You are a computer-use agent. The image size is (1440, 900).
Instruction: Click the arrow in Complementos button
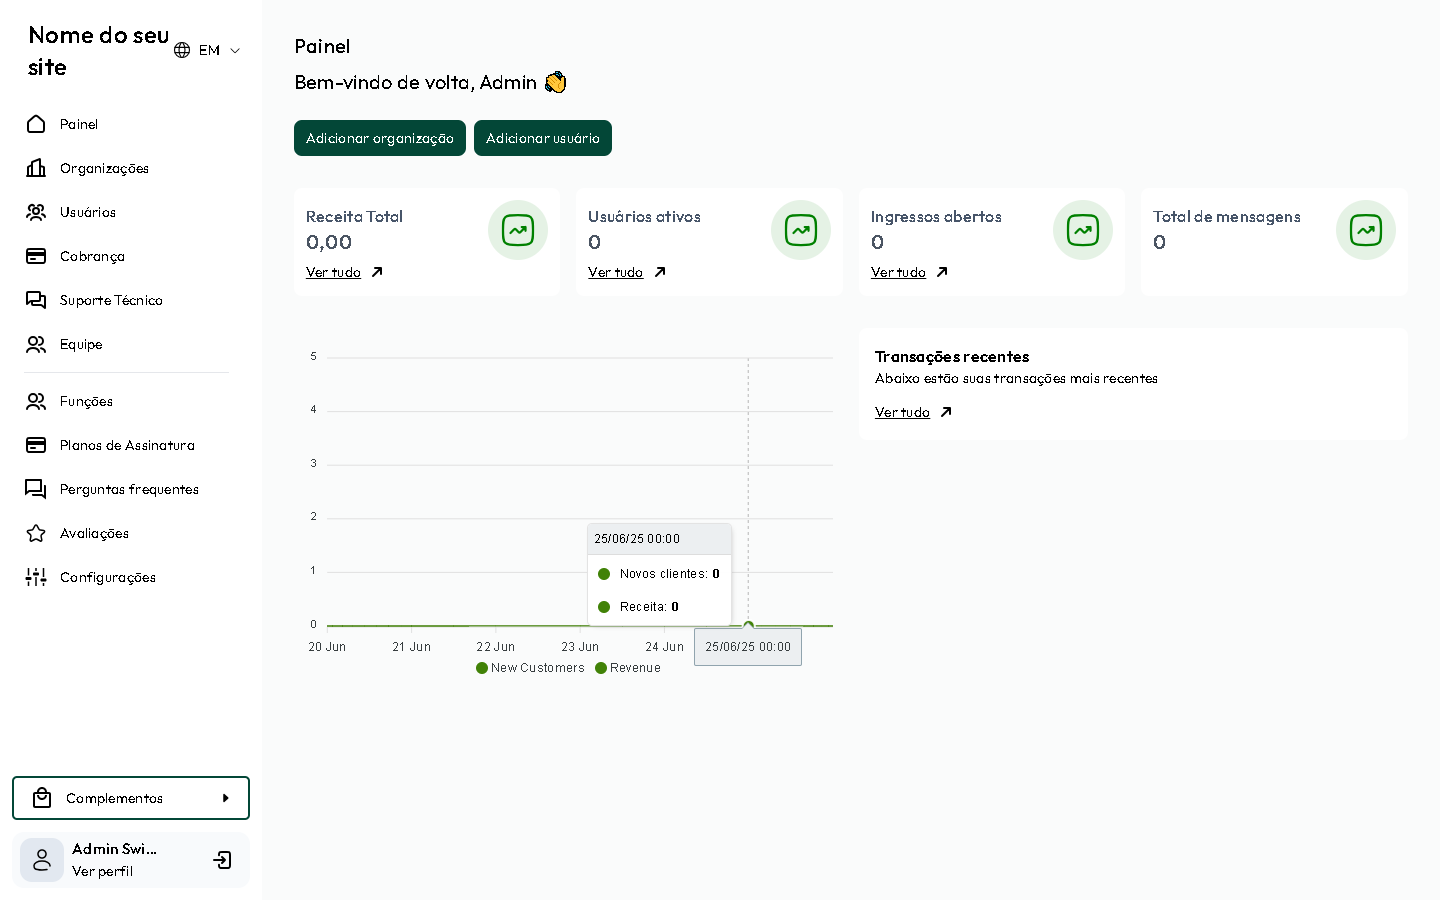226,798
